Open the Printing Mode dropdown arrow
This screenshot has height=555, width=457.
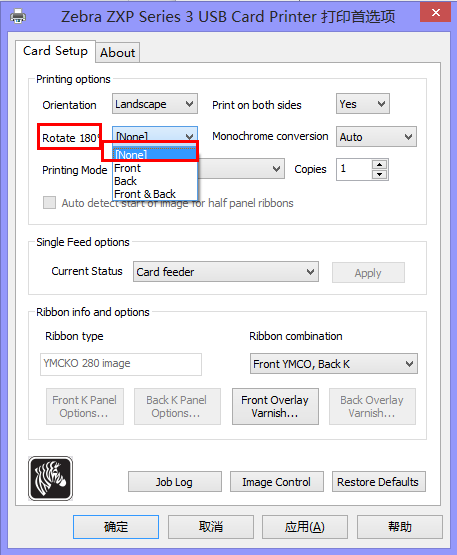276,169
